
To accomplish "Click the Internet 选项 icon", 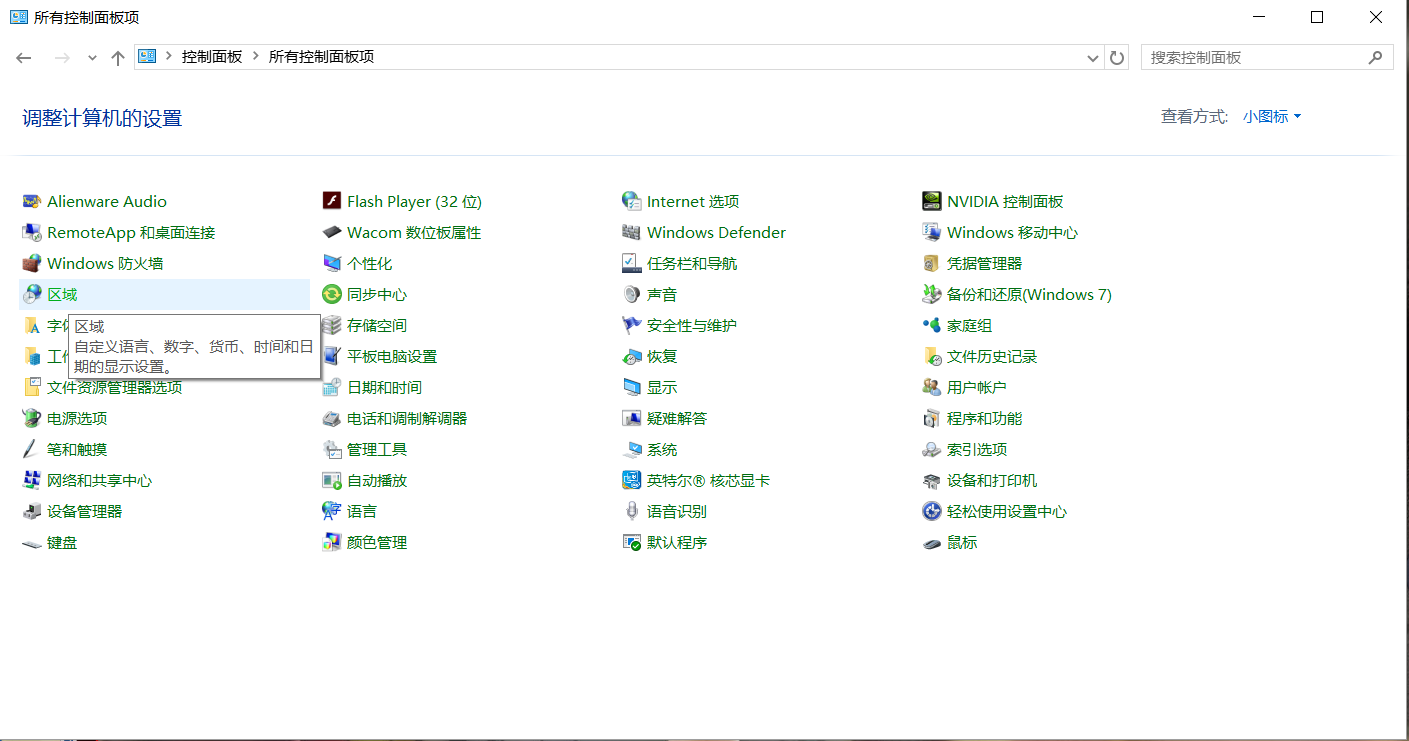I will pyautogui.click(x=631, y=201).
